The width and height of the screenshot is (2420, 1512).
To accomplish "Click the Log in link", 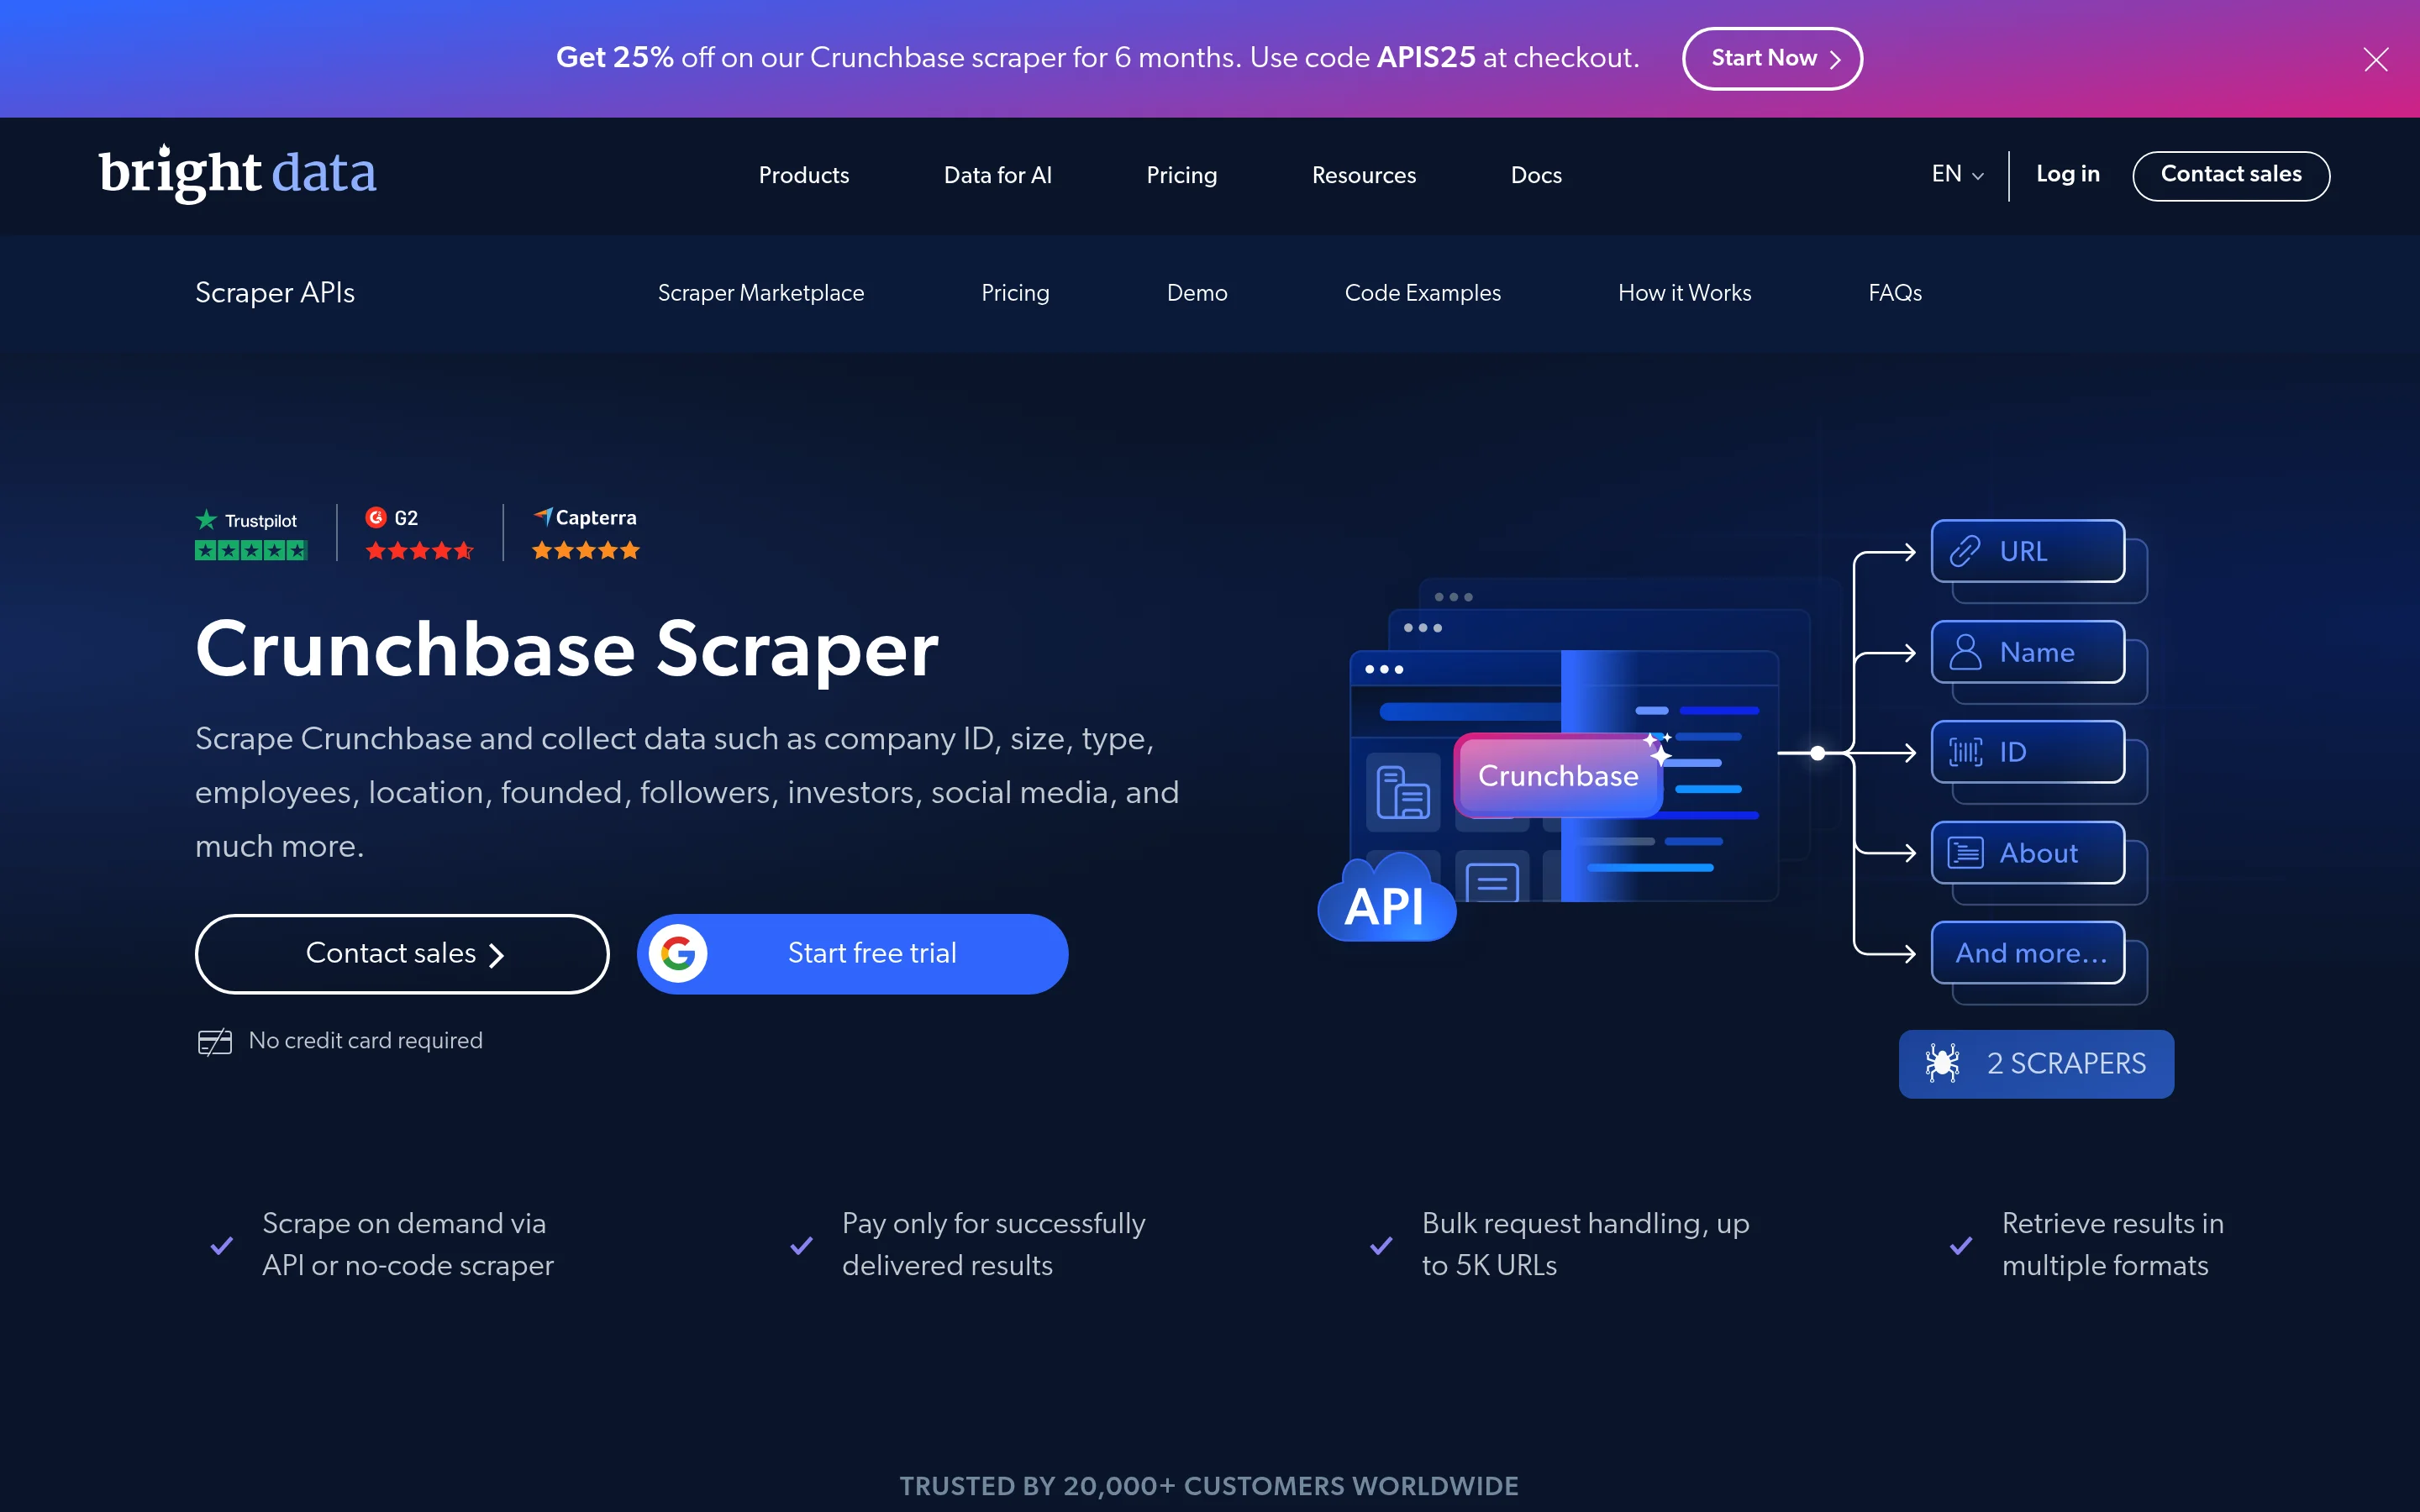I will click(x=2067, y=174).
